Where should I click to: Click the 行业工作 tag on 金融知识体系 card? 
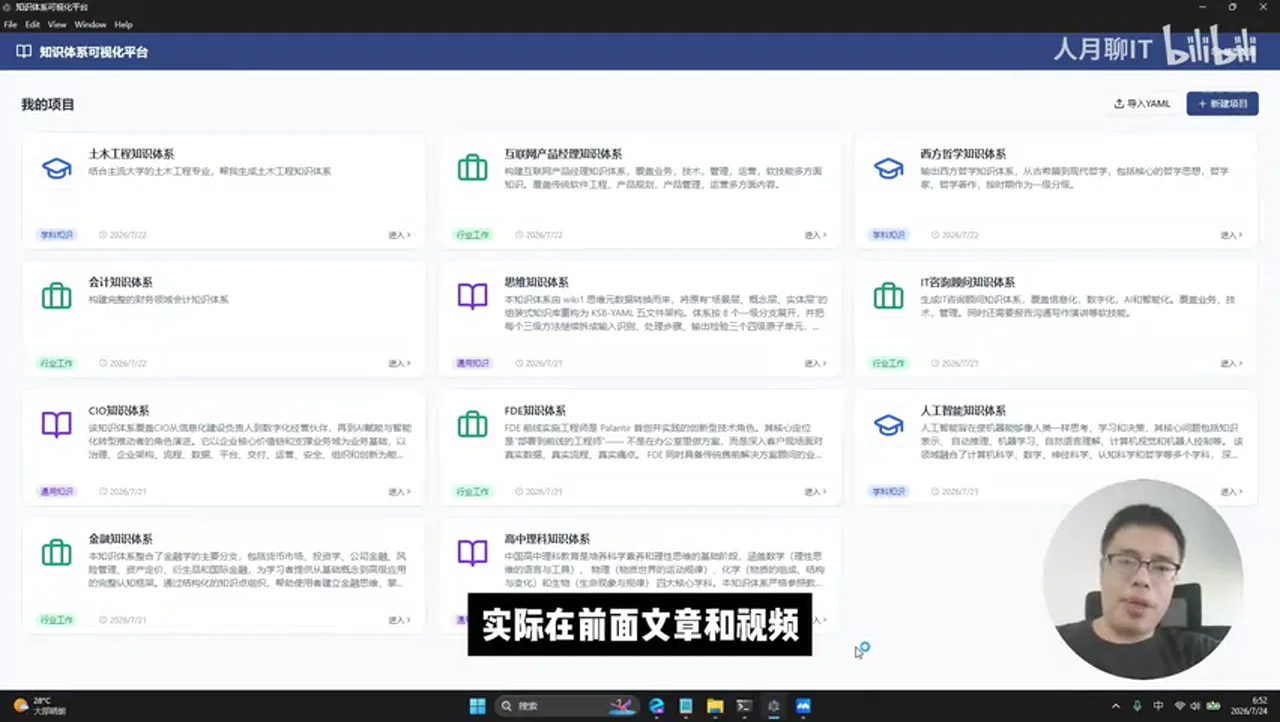pos(56,619)
